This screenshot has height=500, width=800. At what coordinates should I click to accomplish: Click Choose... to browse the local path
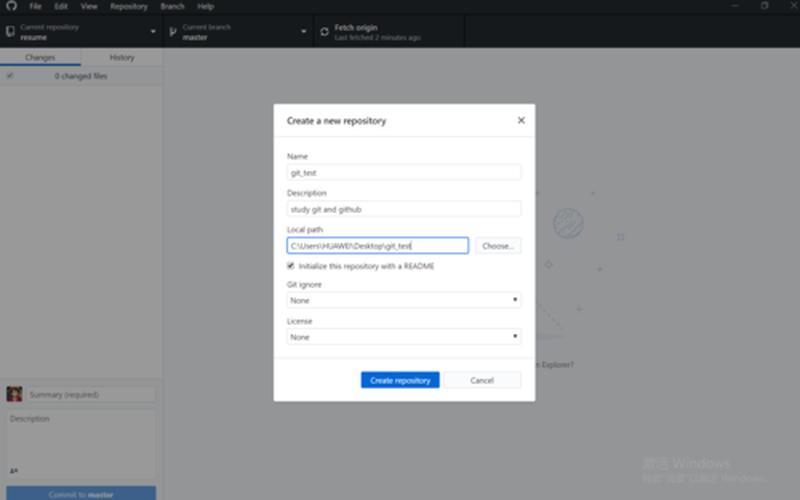498,245
